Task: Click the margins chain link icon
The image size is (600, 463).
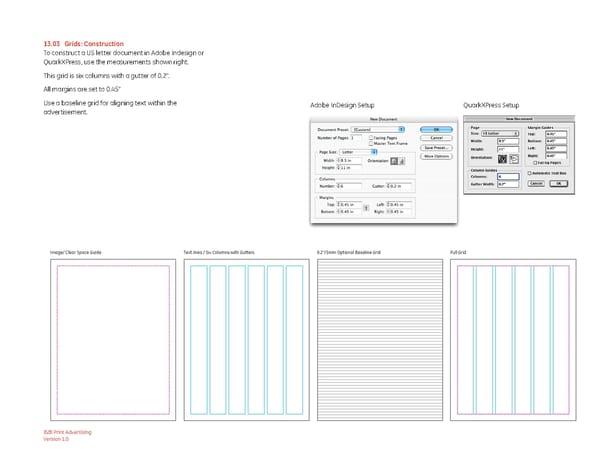Action: pos(365,207)
